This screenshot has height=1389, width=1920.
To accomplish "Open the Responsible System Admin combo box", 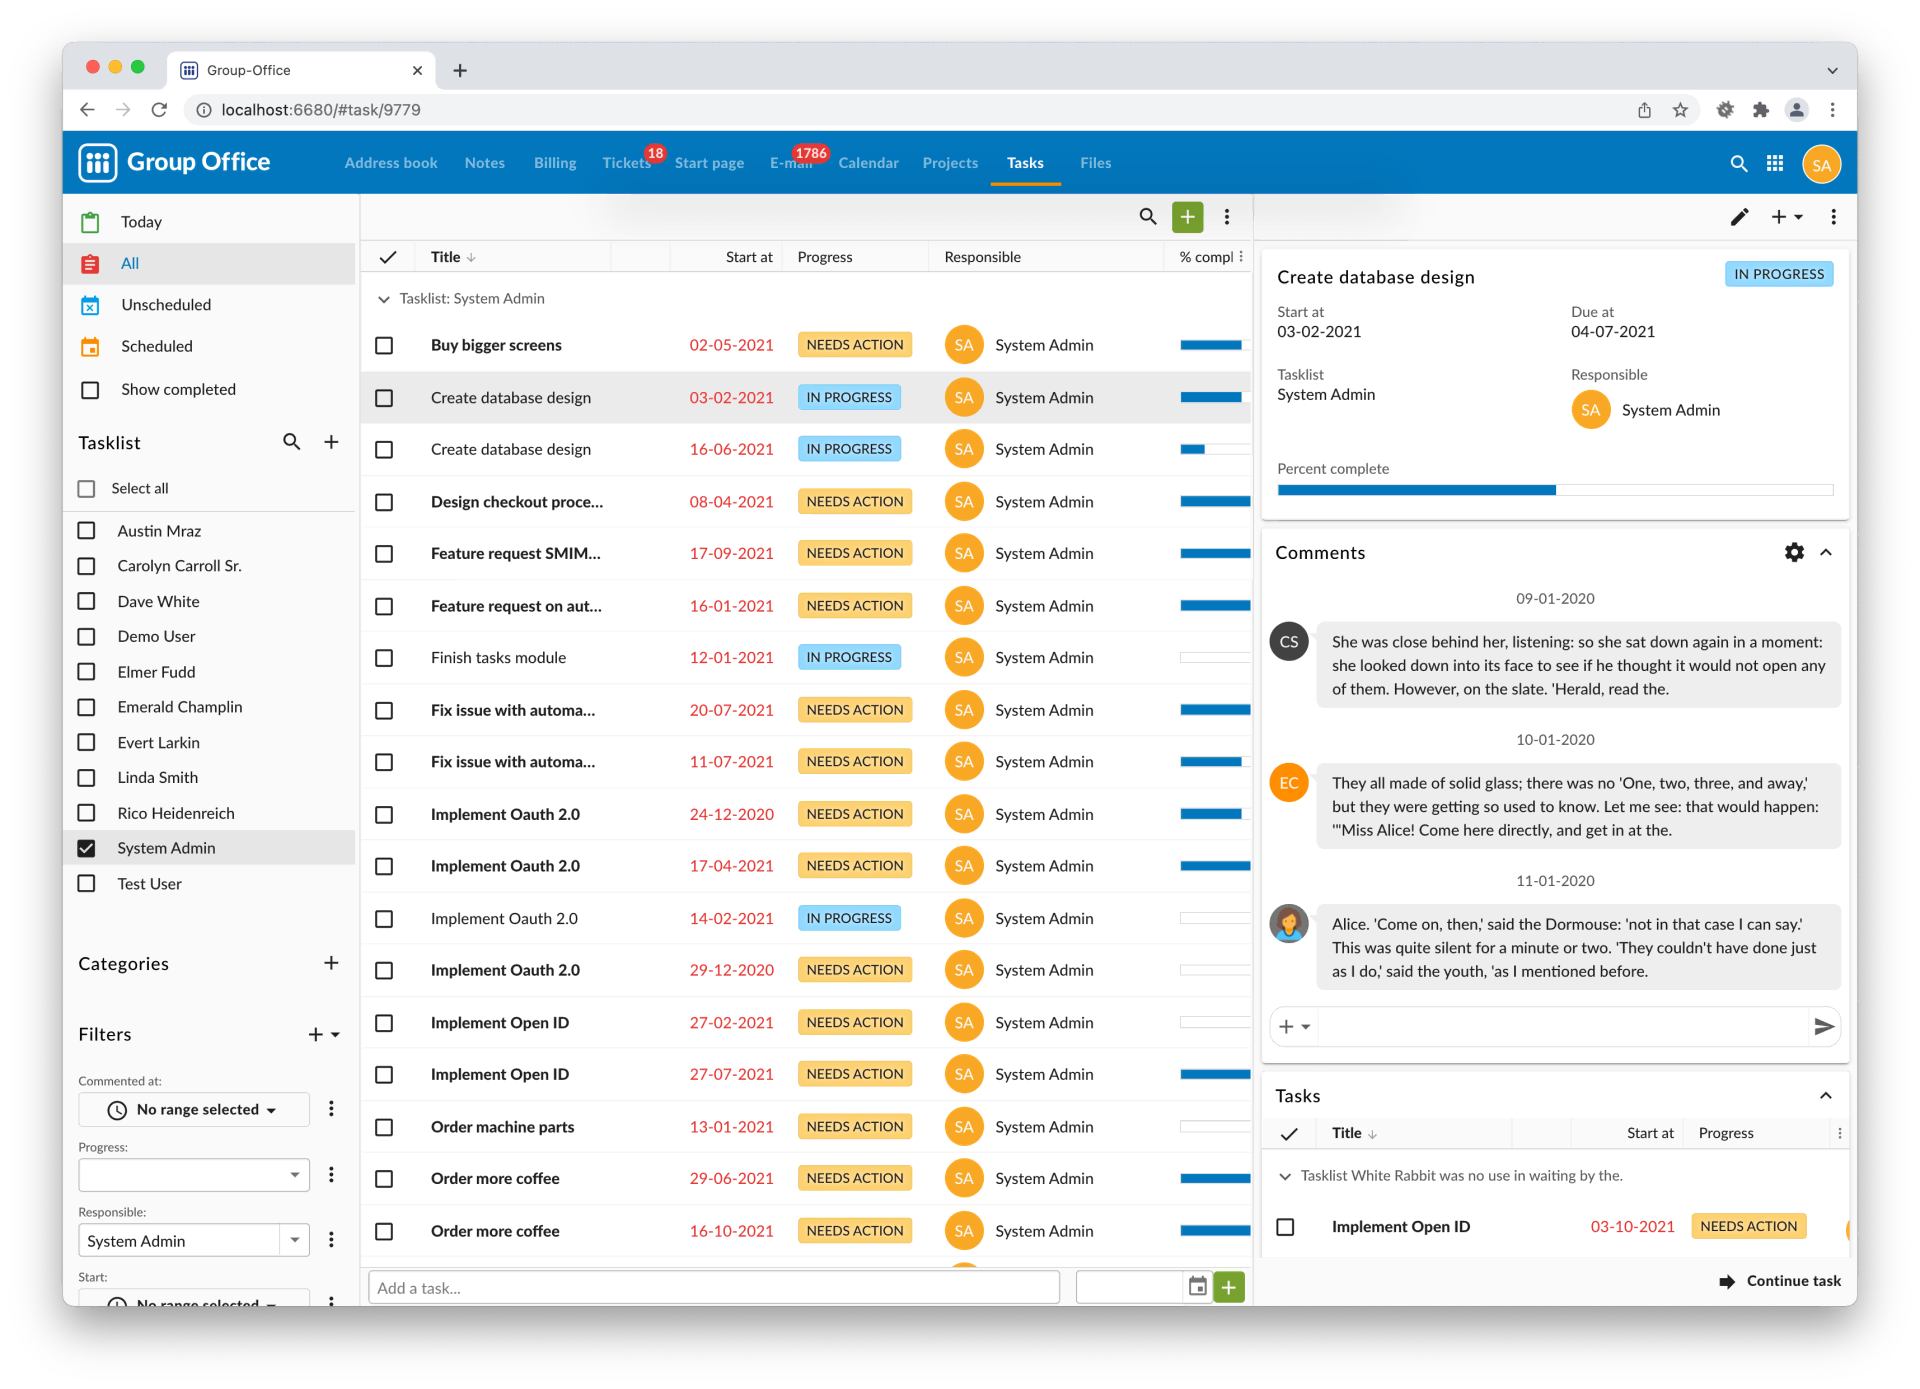I will pyautogui.click(x=294, y=1240).
